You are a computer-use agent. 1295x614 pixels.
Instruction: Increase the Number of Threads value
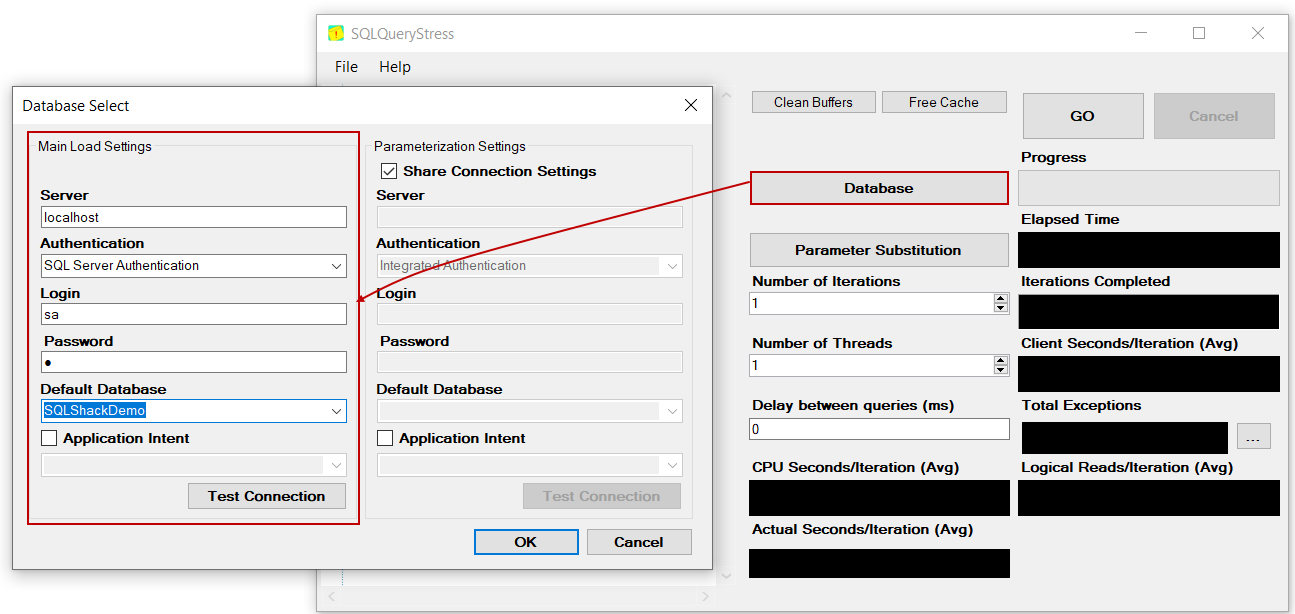1000,360
